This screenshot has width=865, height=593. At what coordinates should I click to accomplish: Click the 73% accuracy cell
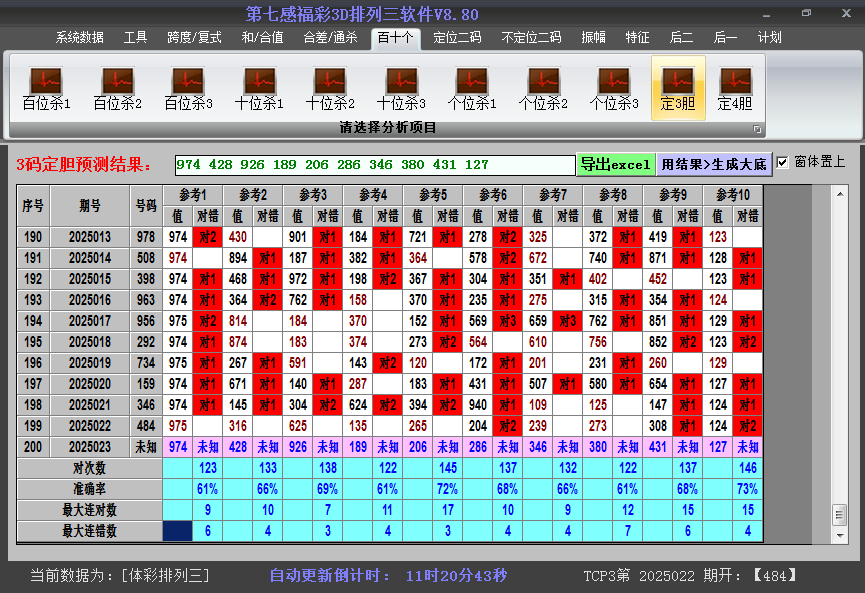point(748,489)
